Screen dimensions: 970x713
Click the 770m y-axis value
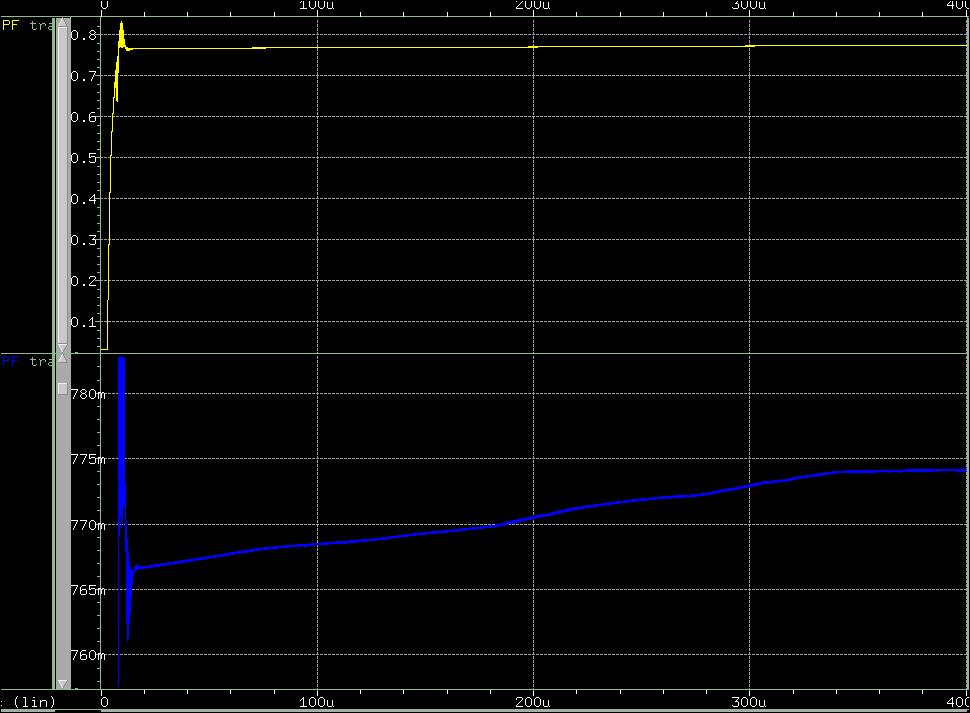click(88, 526)
